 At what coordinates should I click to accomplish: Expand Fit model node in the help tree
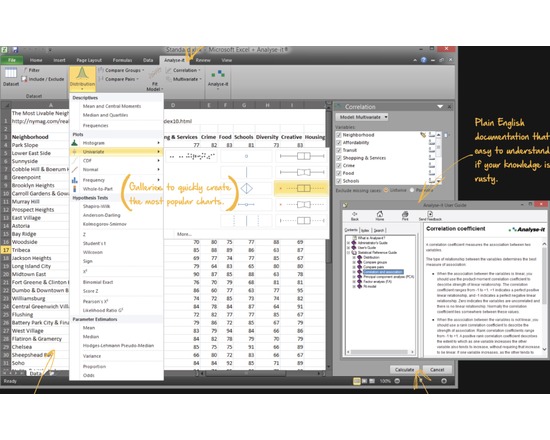pyautogui.click(x=354, y=286)
